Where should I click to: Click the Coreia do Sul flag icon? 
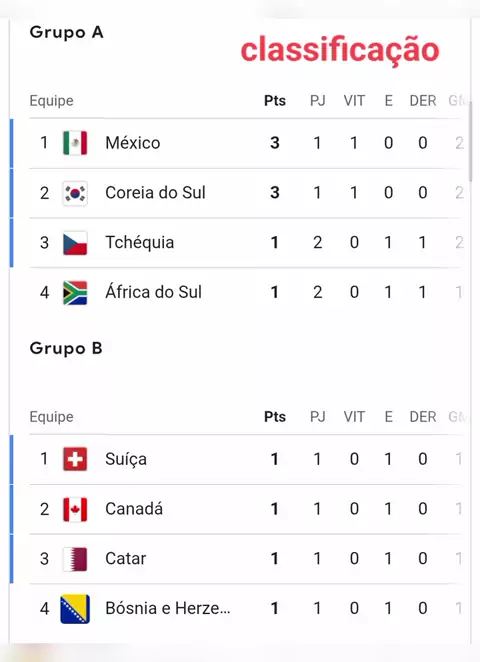pyautogui.click(x=75, y=193)
